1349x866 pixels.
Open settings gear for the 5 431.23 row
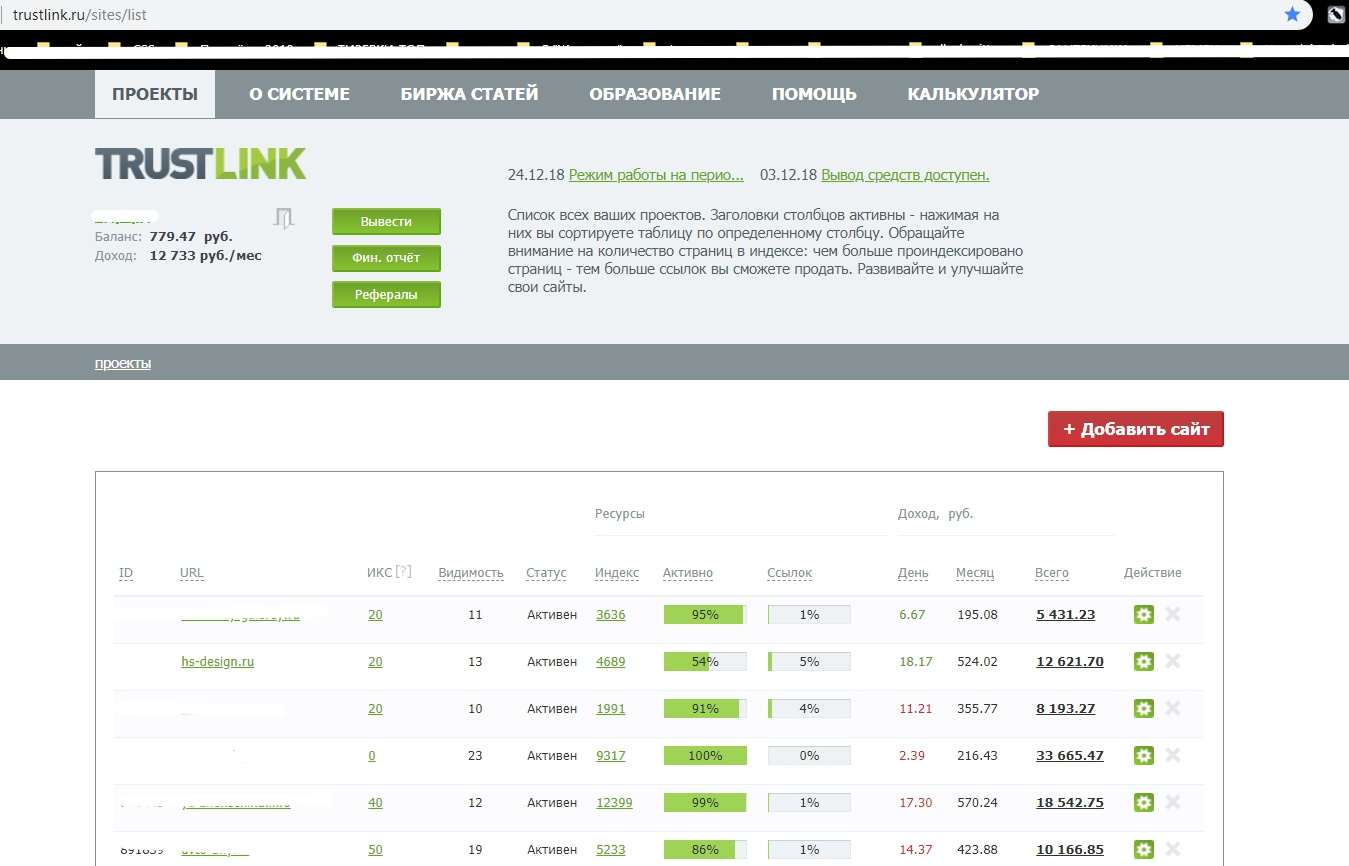coord(1144,614)
